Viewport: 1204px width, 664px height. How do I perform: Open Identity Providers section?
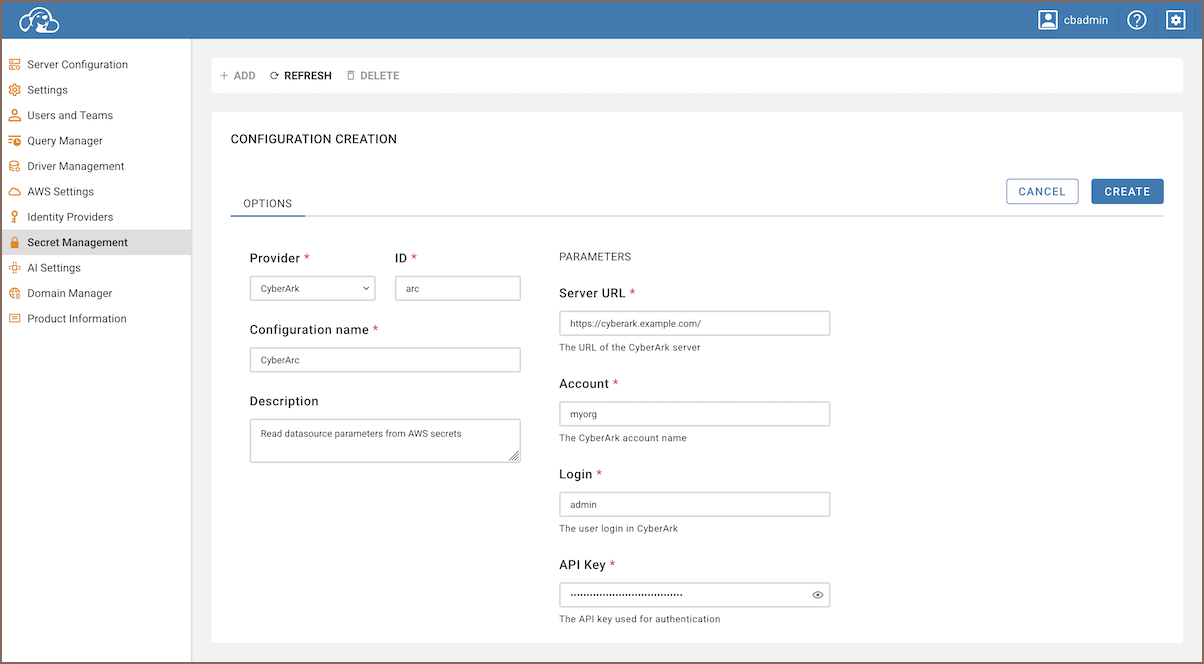70,217
